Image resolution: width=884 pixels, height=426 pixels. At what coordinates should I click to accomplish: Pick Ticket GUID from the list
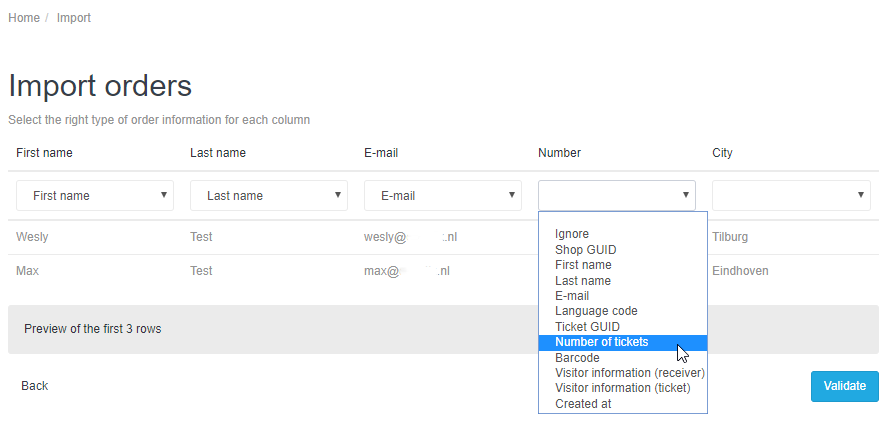coord(622,327)
